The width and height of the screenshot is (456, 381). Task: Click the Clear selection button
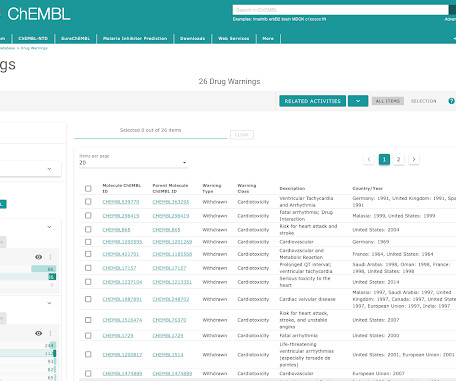point(242,135)
